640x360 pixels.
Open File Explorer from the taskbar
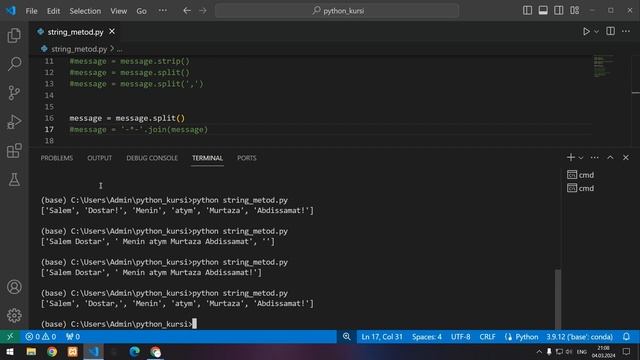31,352
